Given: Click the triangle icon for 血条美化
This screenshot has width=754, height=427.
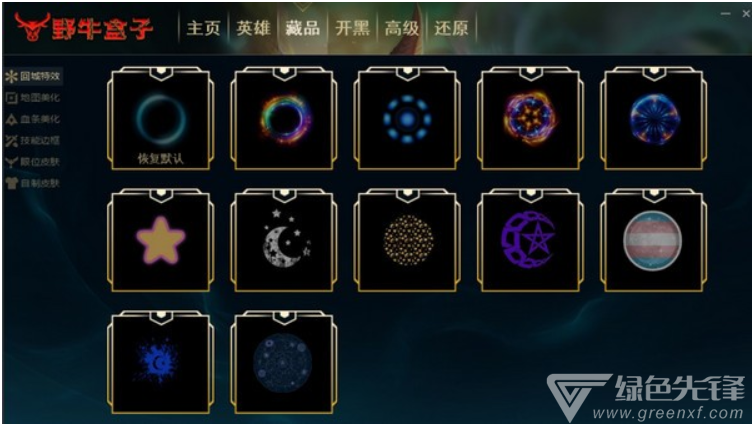Looking at the screenshot, I should 12,119.
